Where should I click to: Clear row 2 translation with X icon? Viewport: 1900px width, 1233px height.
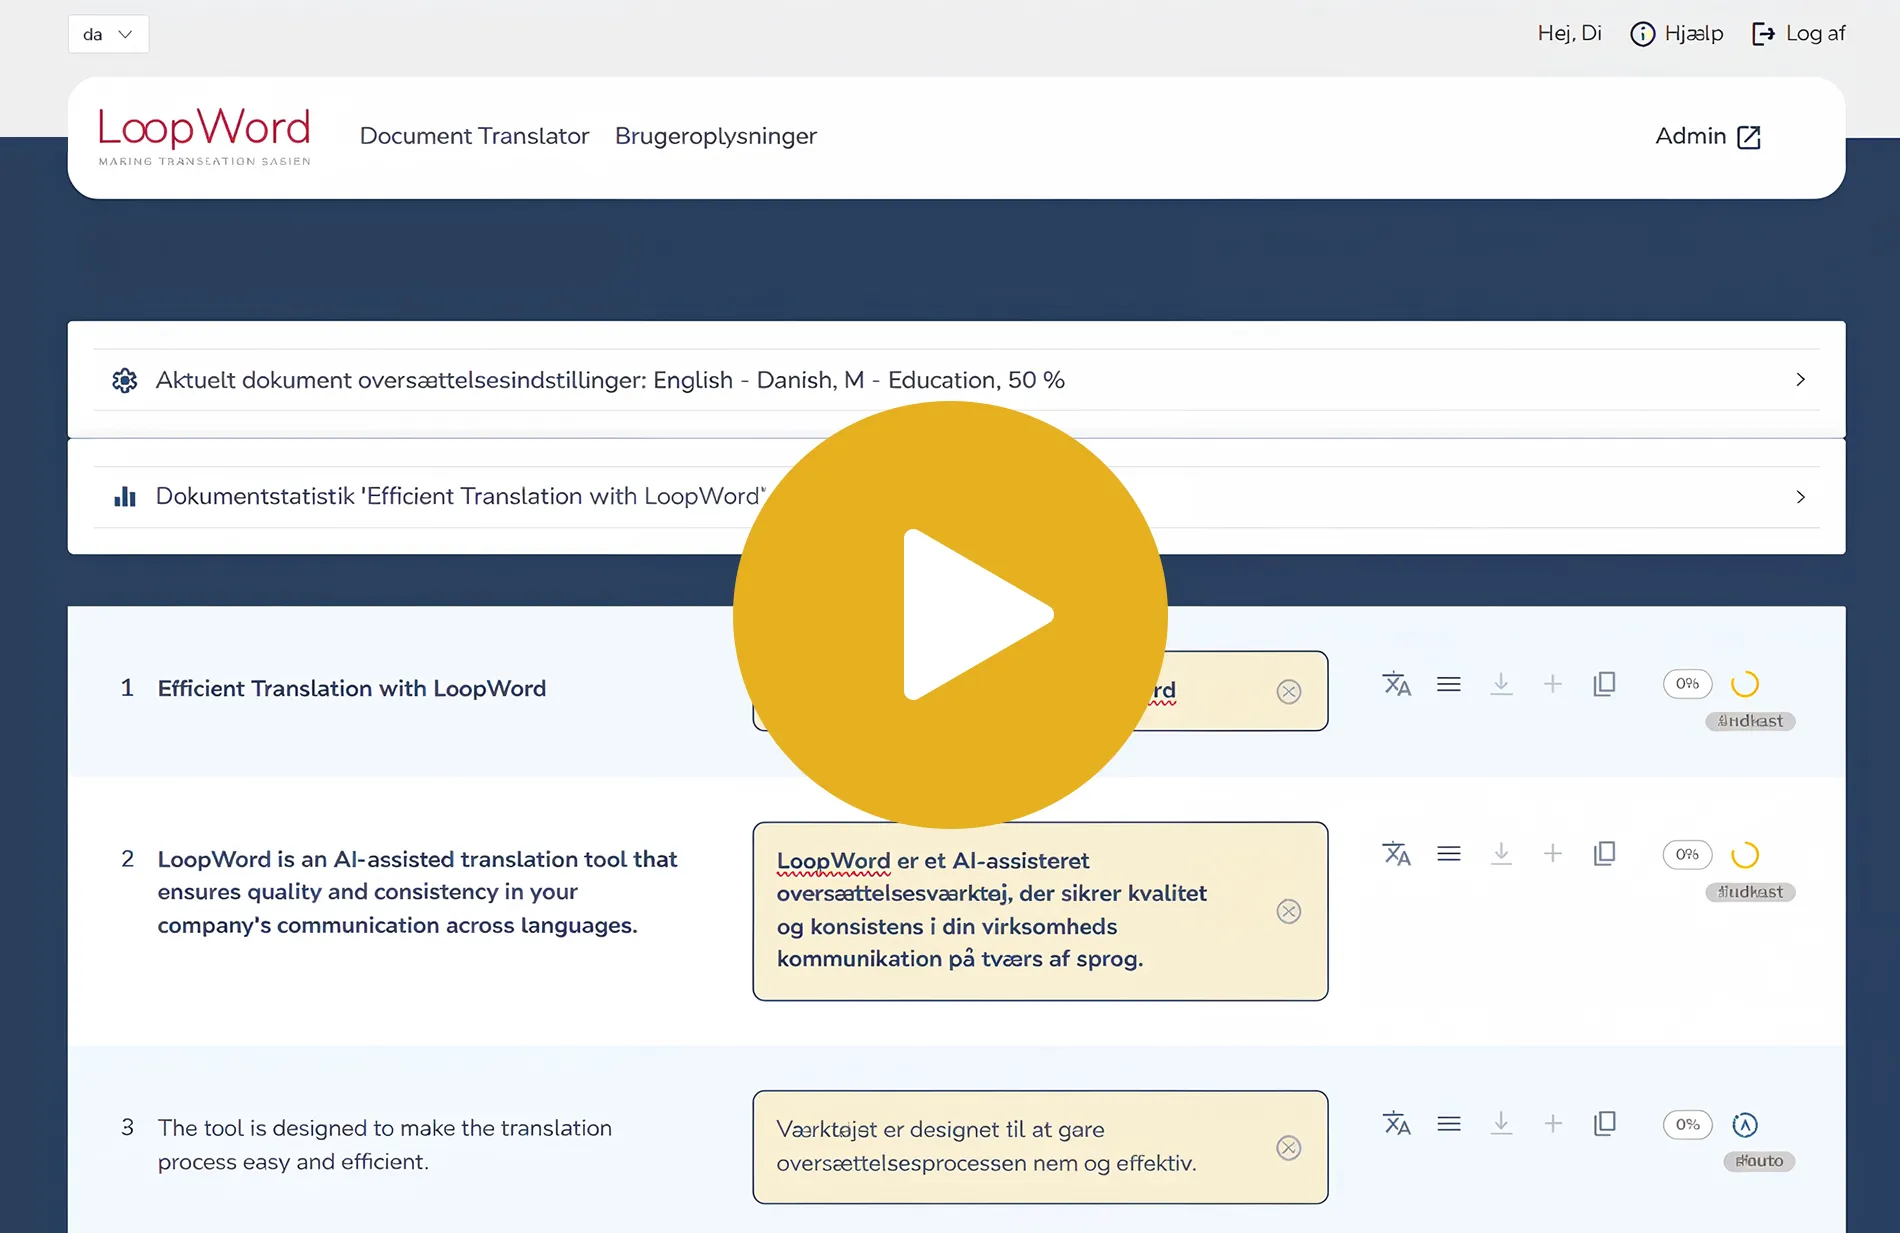click(1289, 911)
